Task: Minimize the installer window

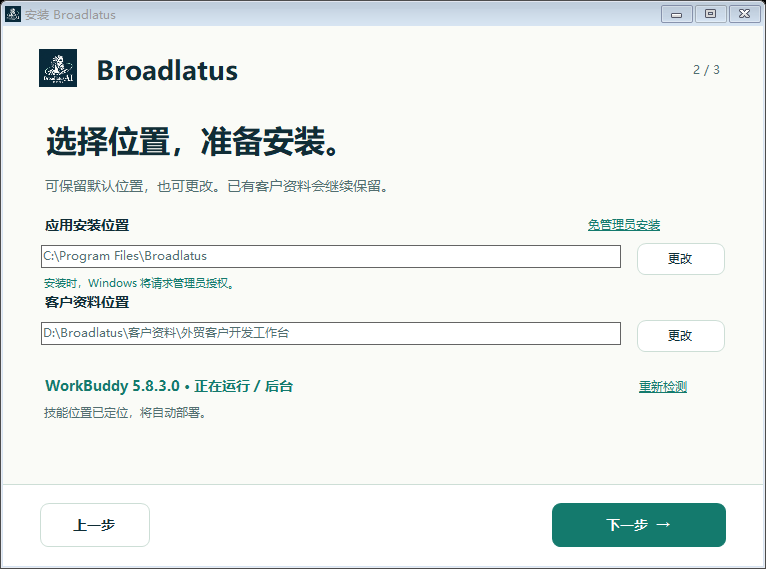Action: click(x=677, y=14)
